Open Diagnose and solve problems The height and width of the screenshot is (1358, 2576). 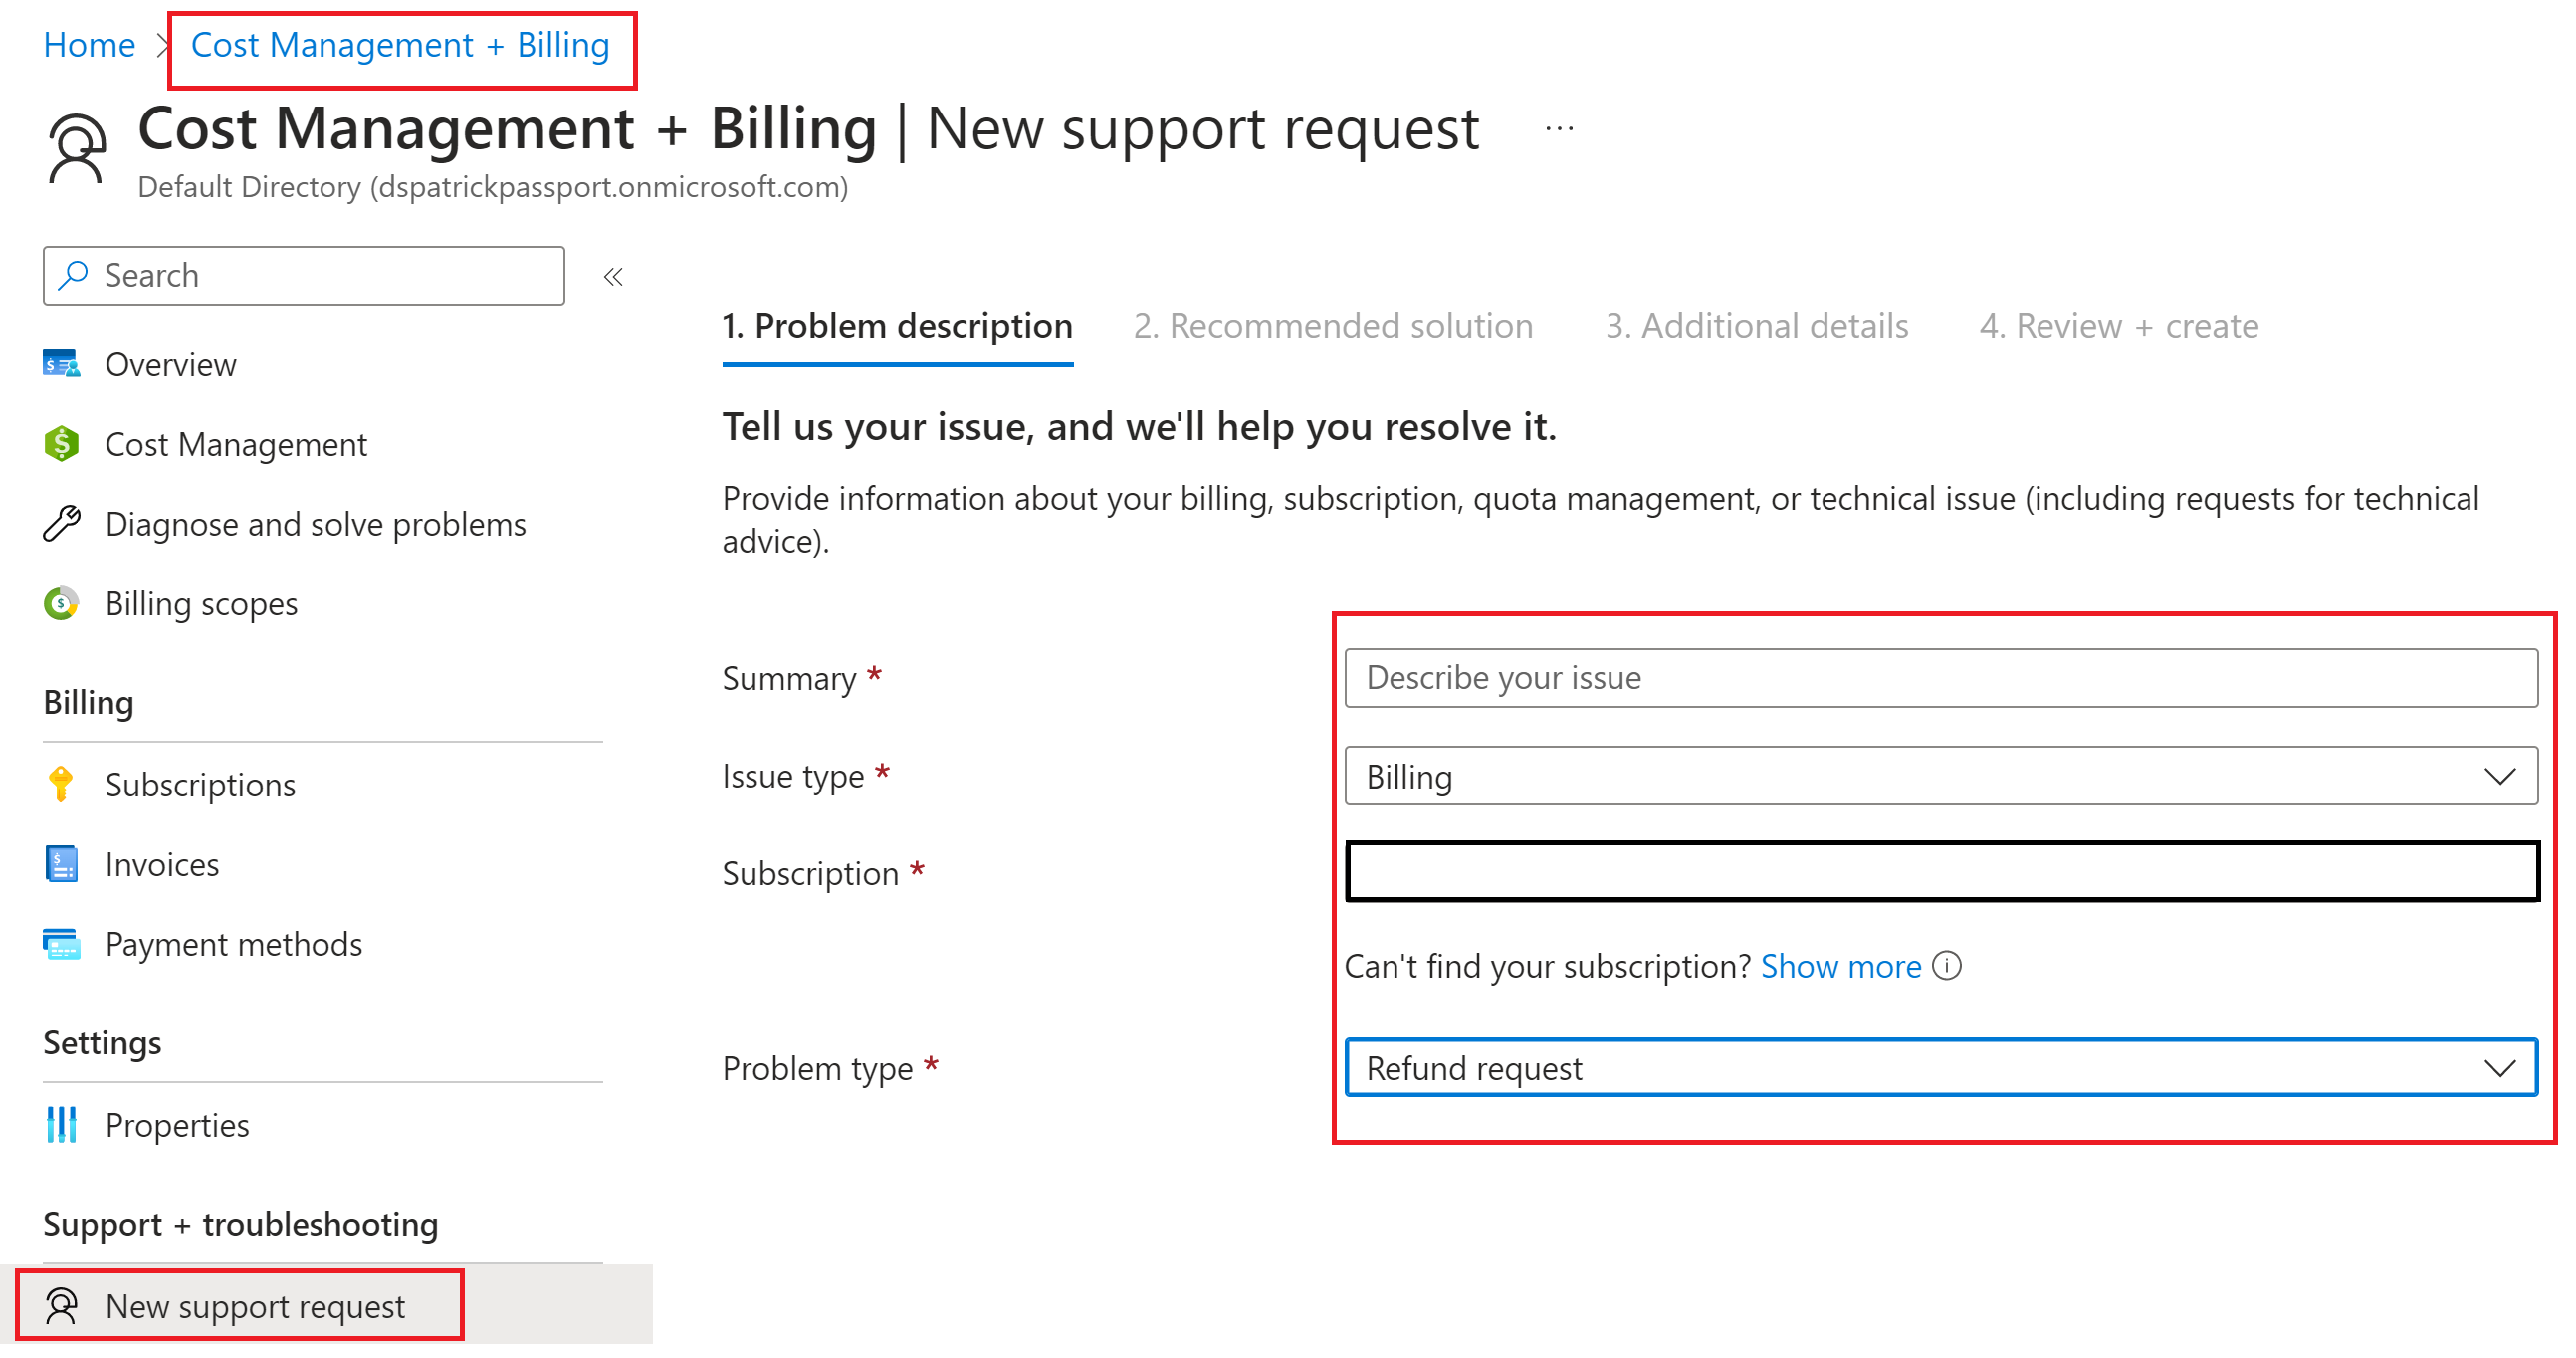315,523
